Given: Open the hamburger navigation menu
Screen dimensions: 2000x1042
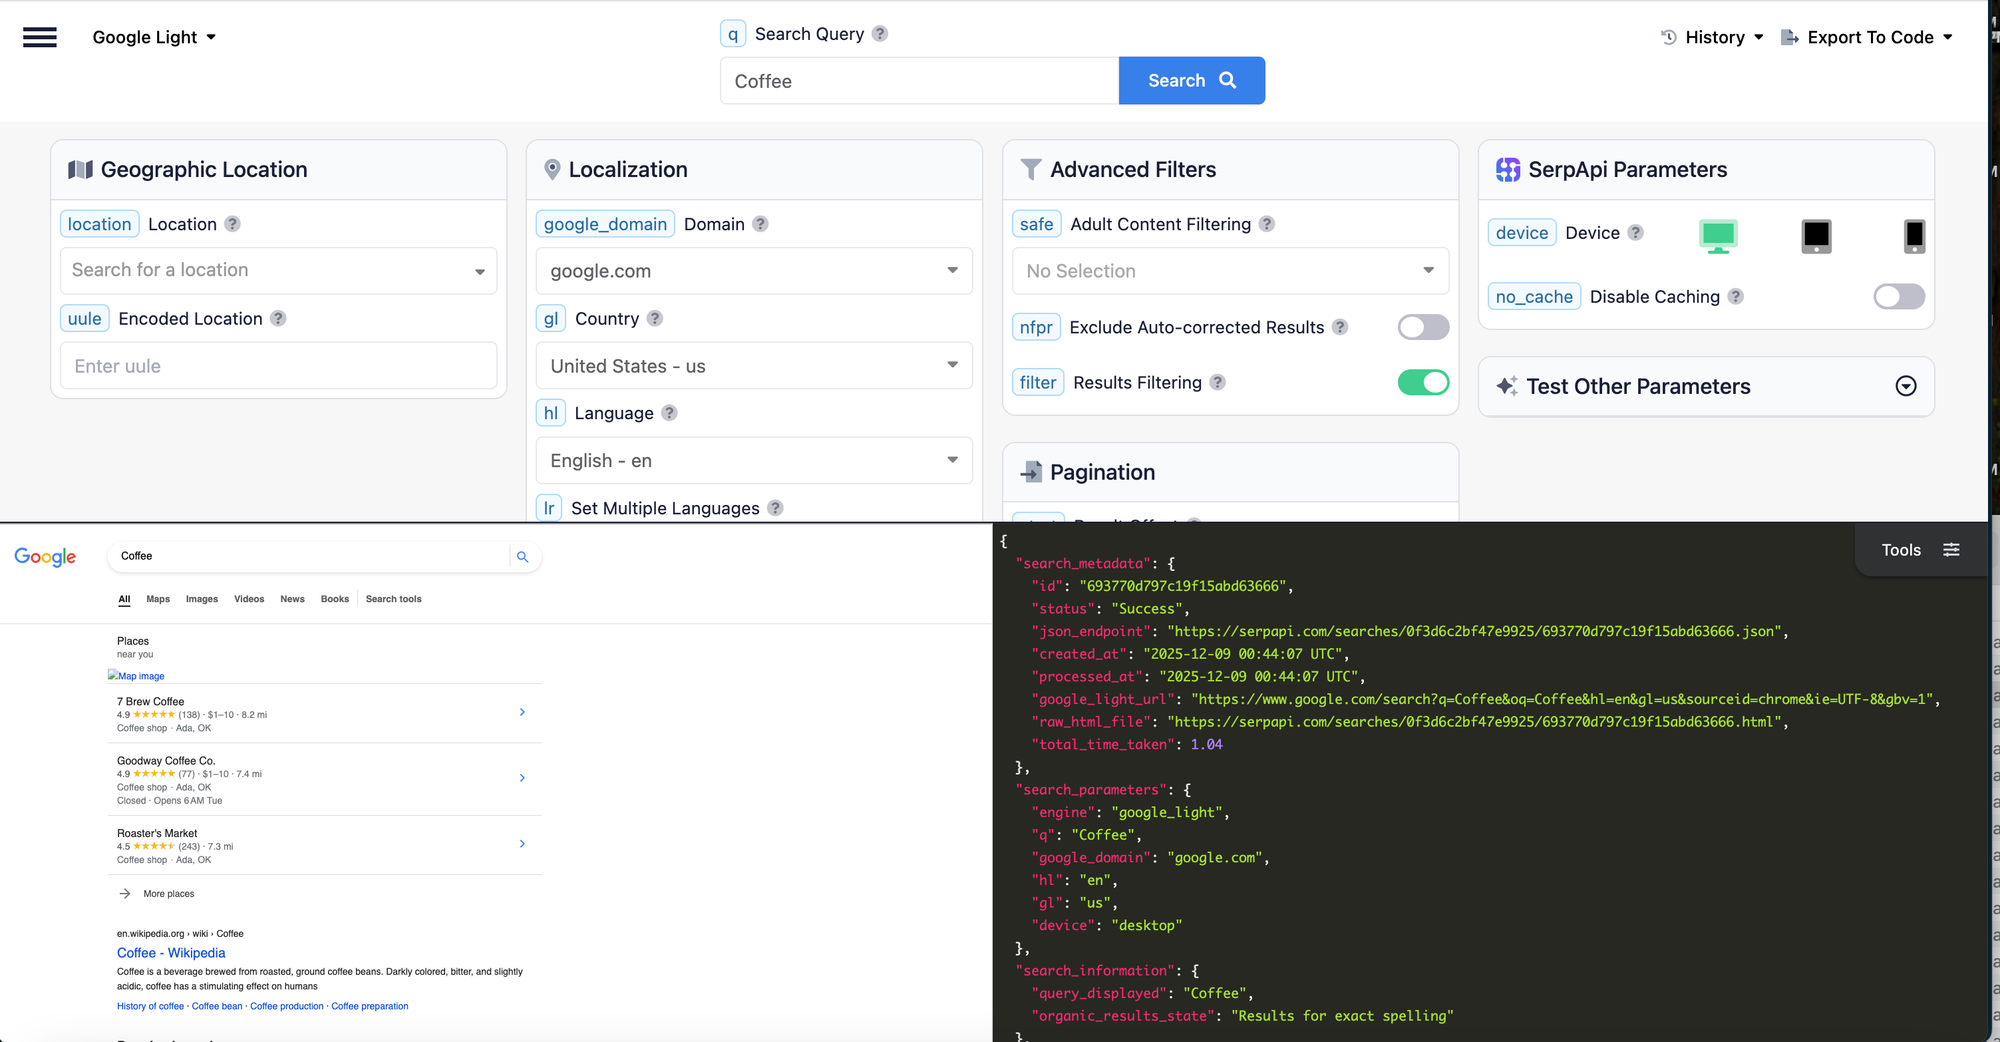Looking at the screenshot, I should pyautogui.click(x=40, y=37).
